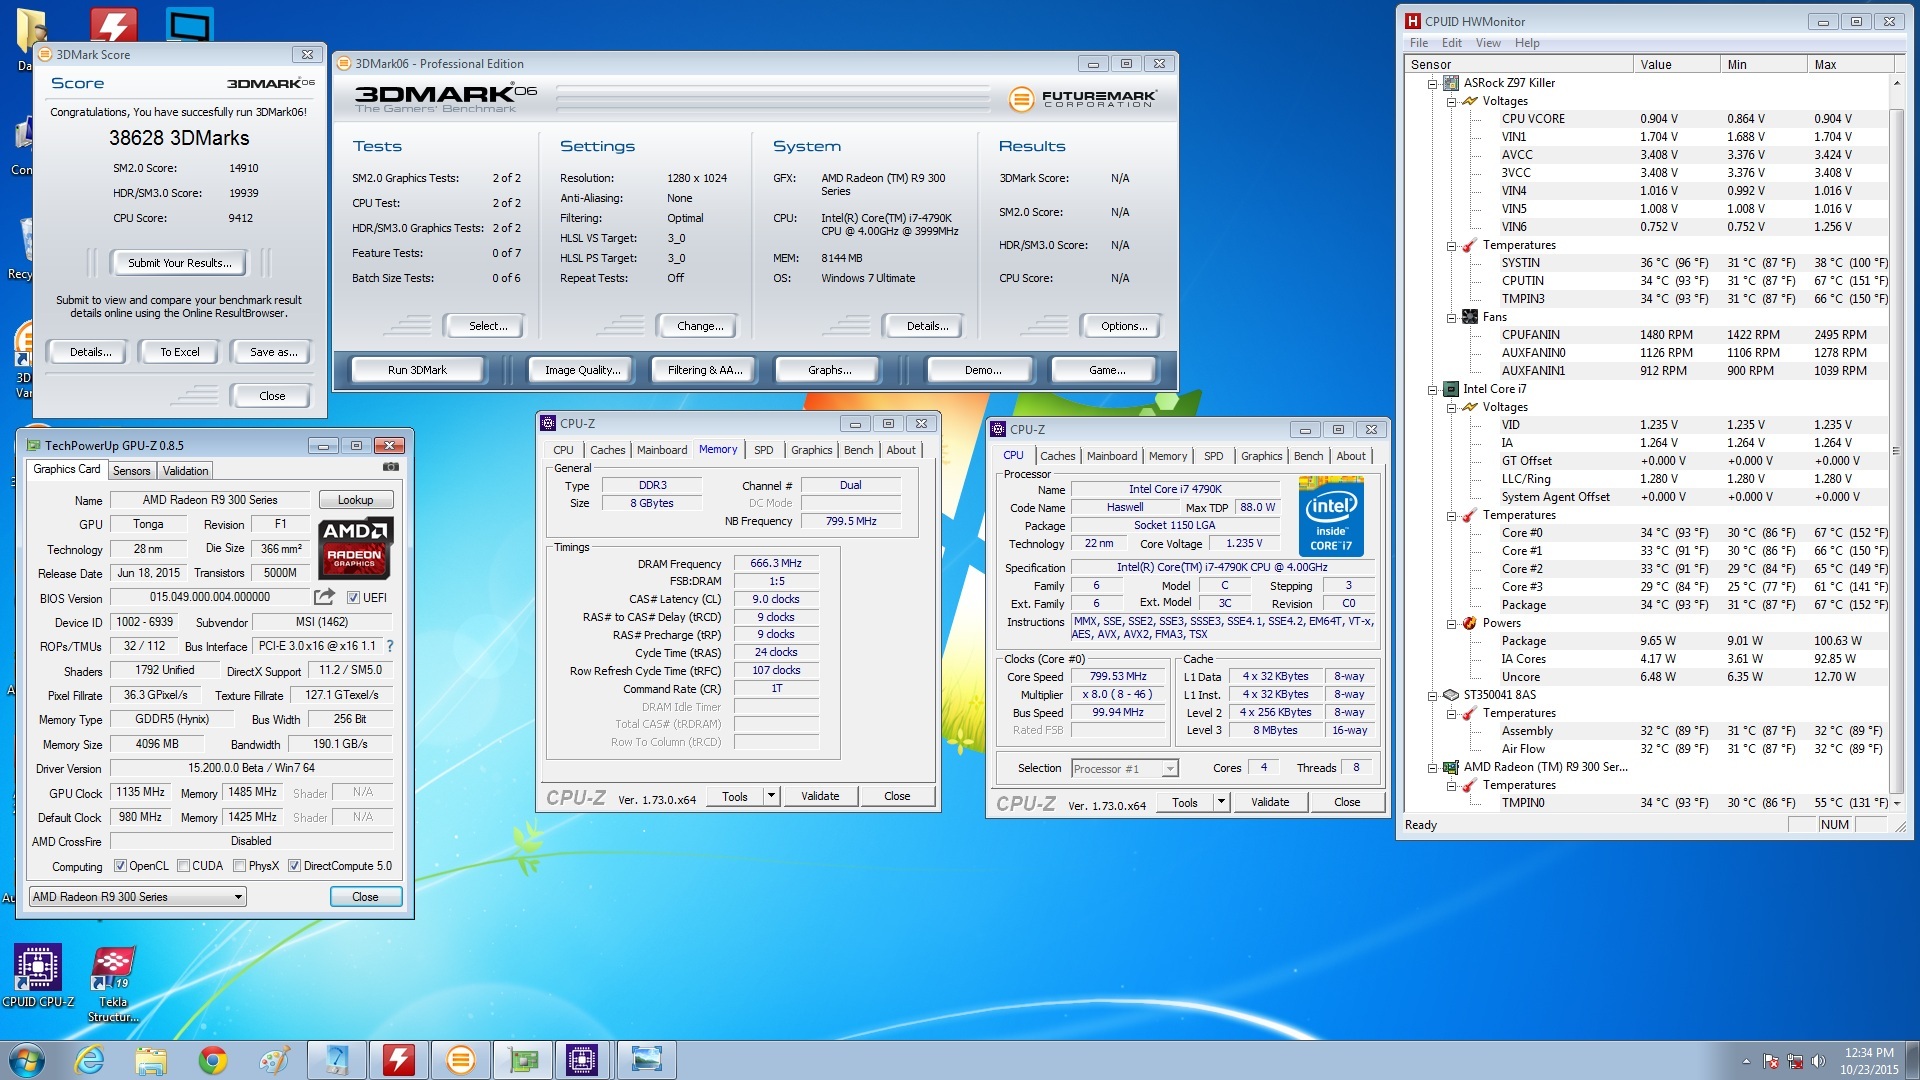
Task: Switch to the Validation tab in GPU-Z
Action: point(186,471)
